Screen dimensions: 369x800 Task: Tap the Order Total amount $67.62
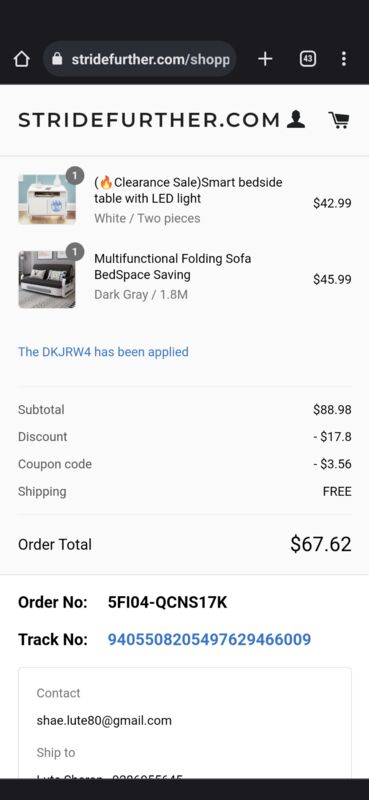tap(321, 544)
